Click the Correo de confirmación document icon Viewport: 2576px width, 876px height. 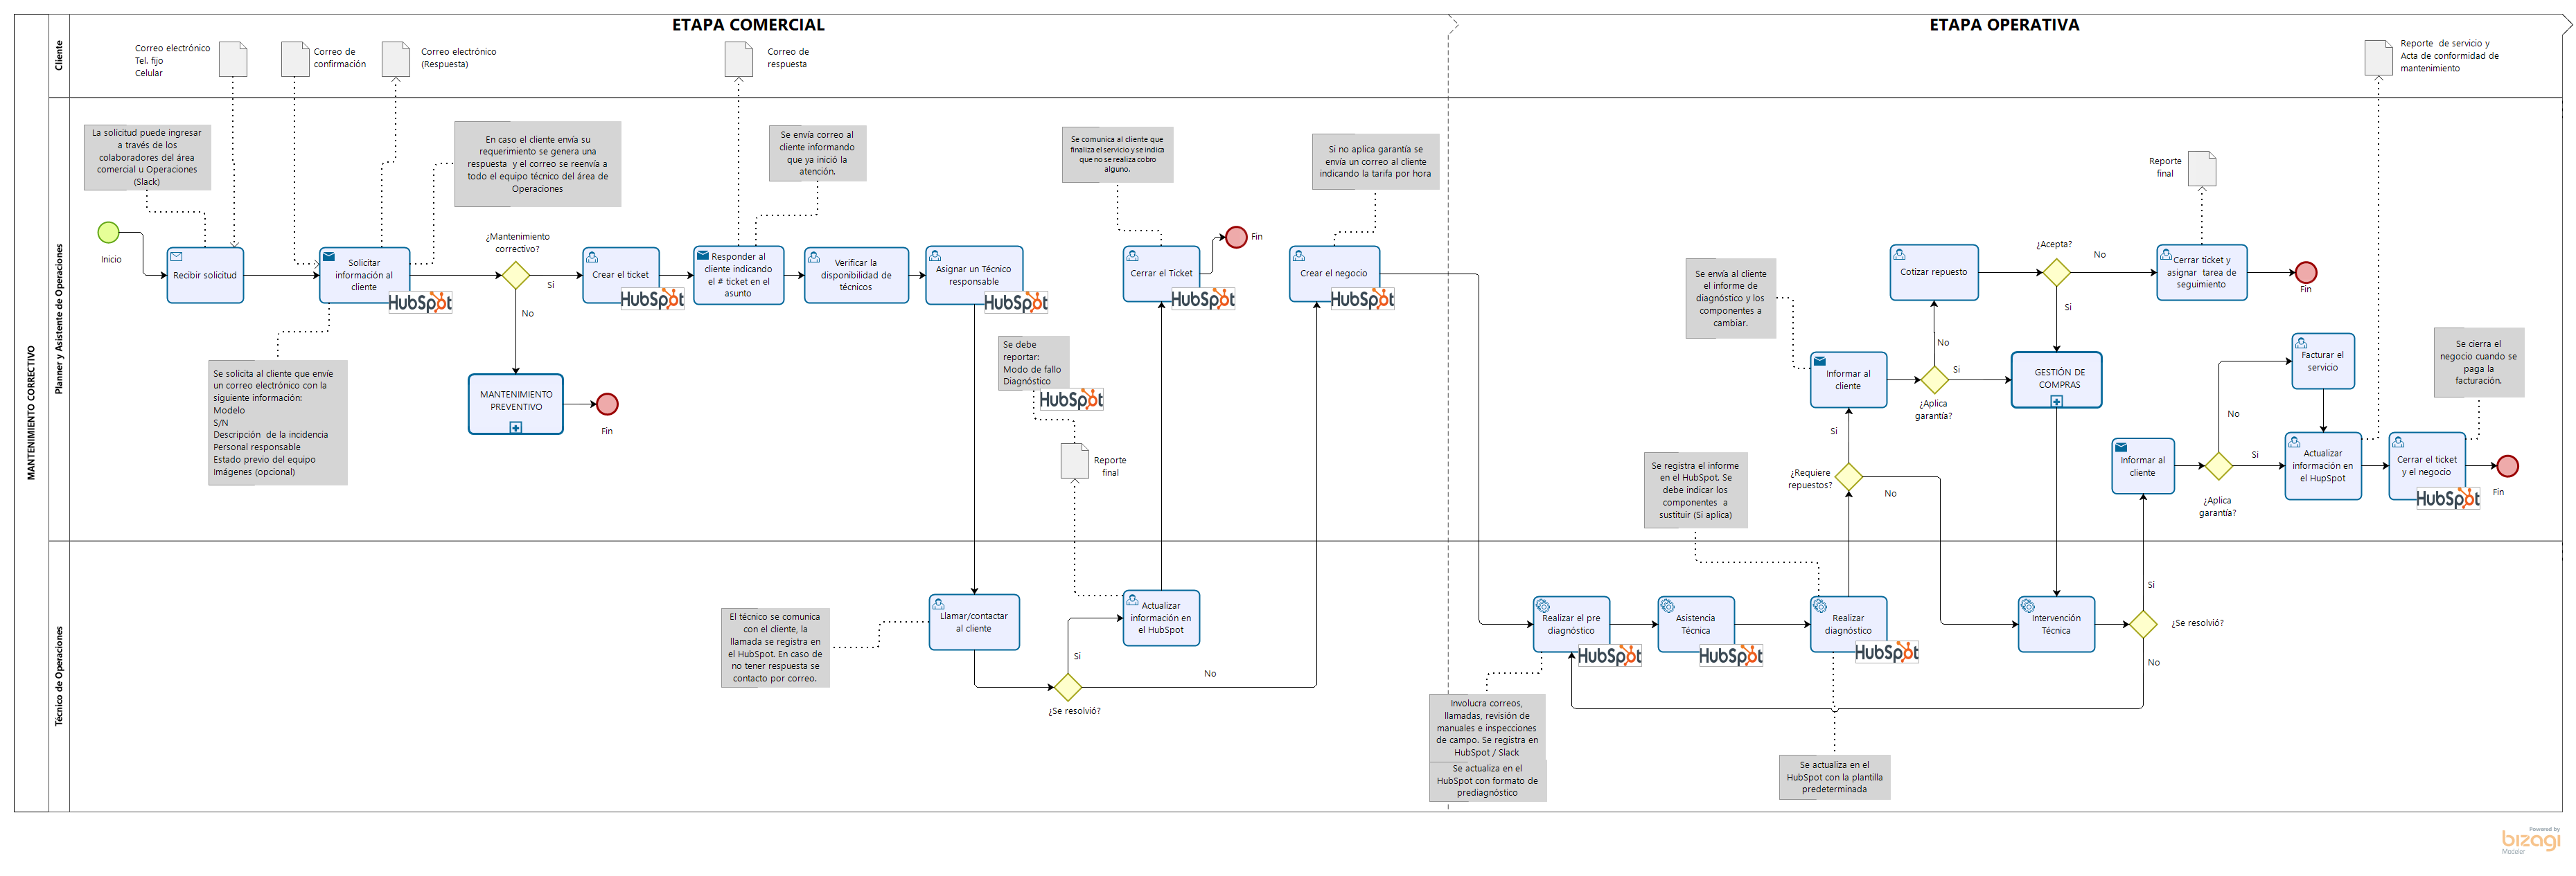tap(295, 59)
